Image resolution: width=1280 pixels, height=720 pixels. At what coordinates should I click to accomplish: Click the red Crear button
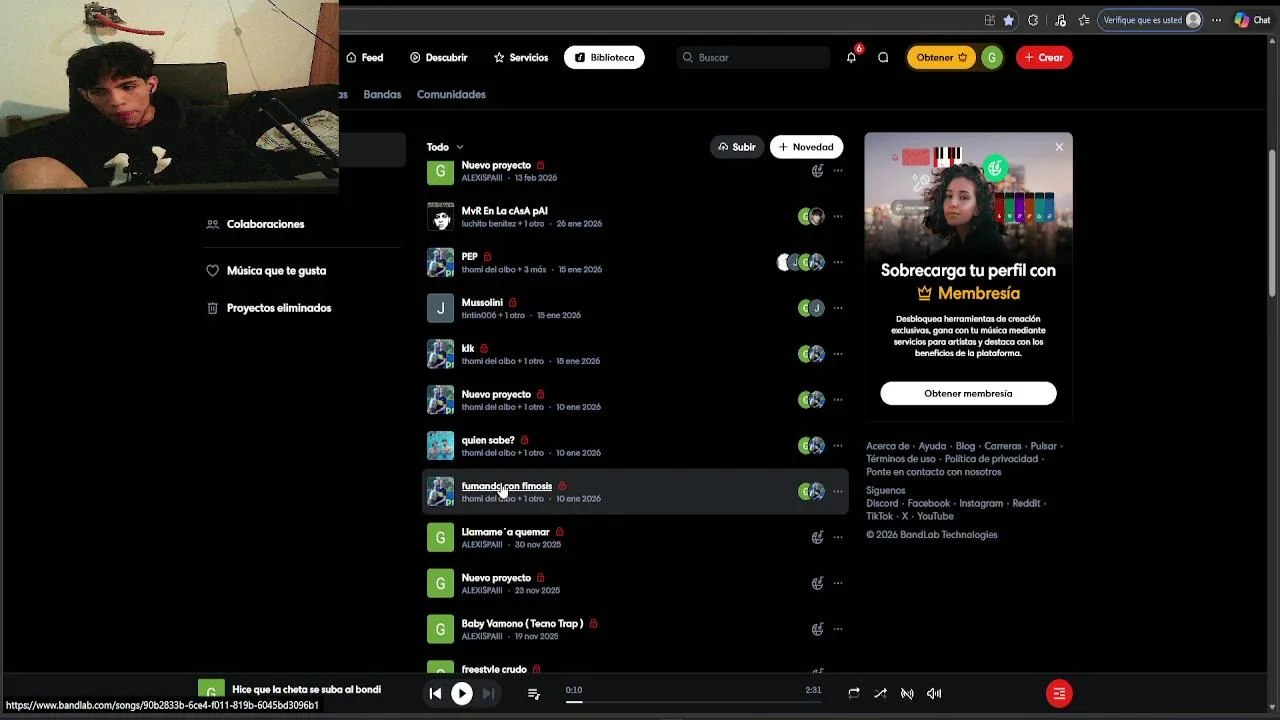pyautogui.click(x=1044, y=57)
